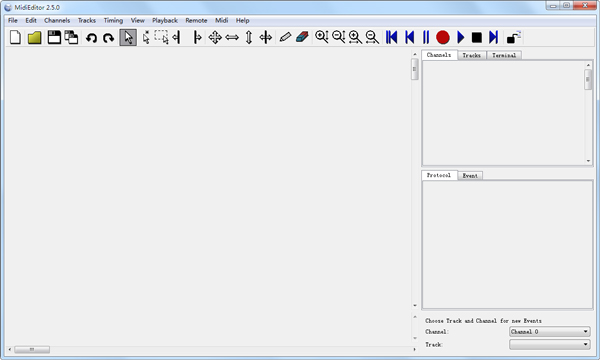Zoom in horizontally with the magnifier plus icon

click(x=355, y=37)
